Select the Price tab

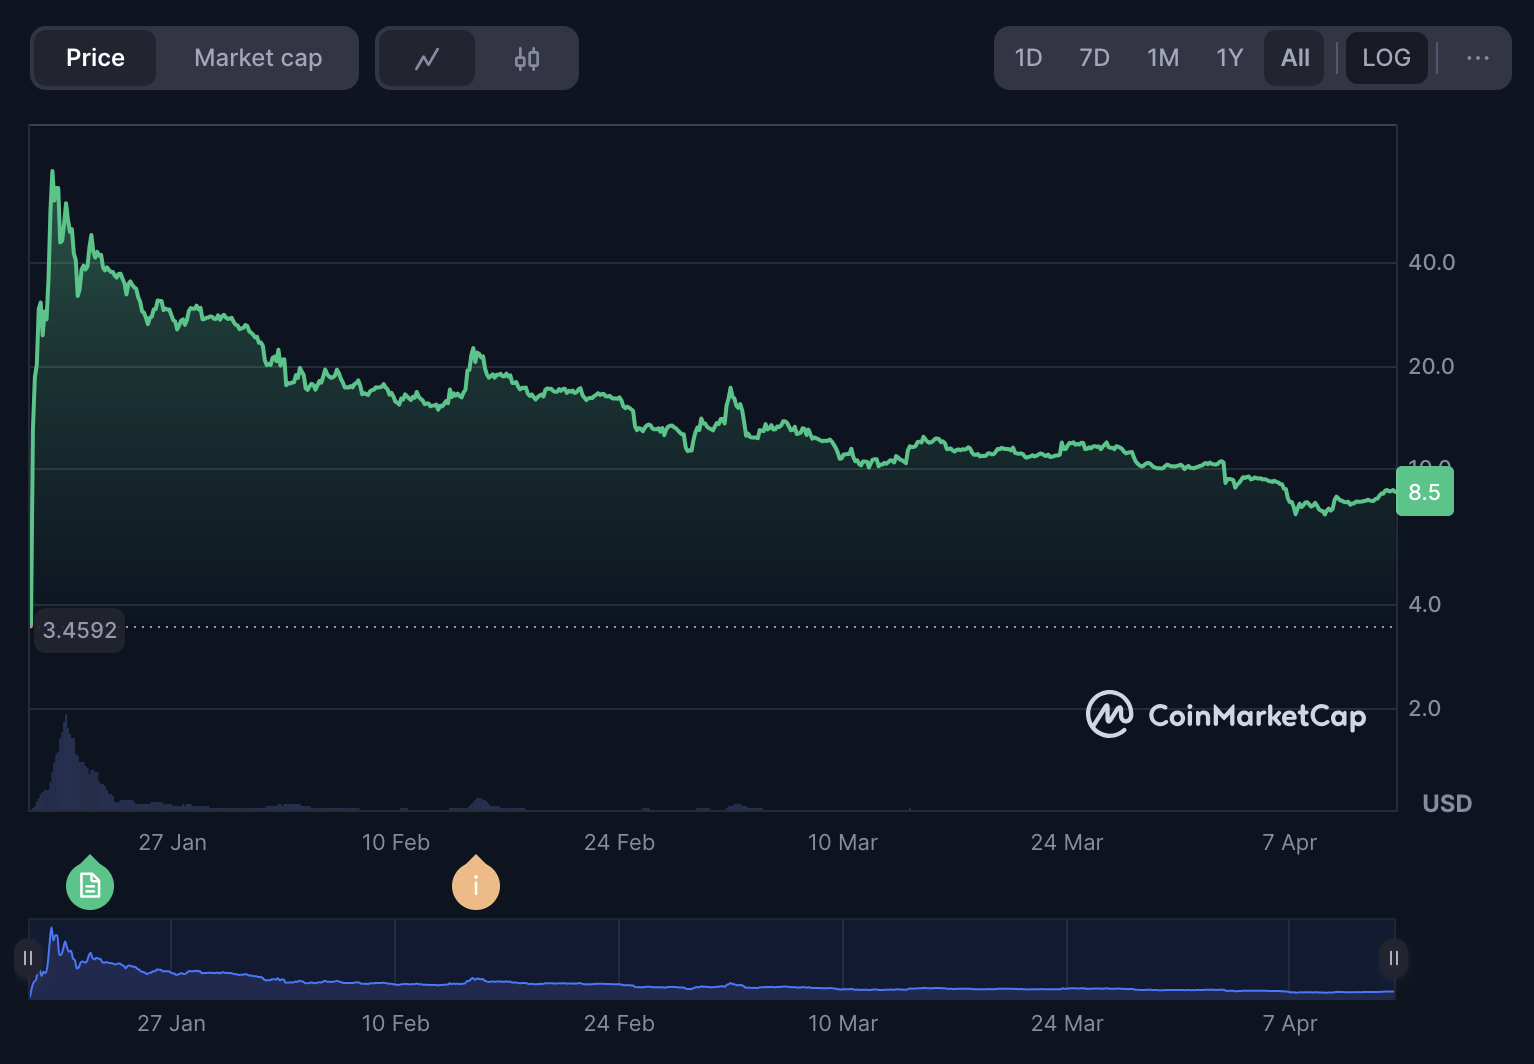[95, 59]
